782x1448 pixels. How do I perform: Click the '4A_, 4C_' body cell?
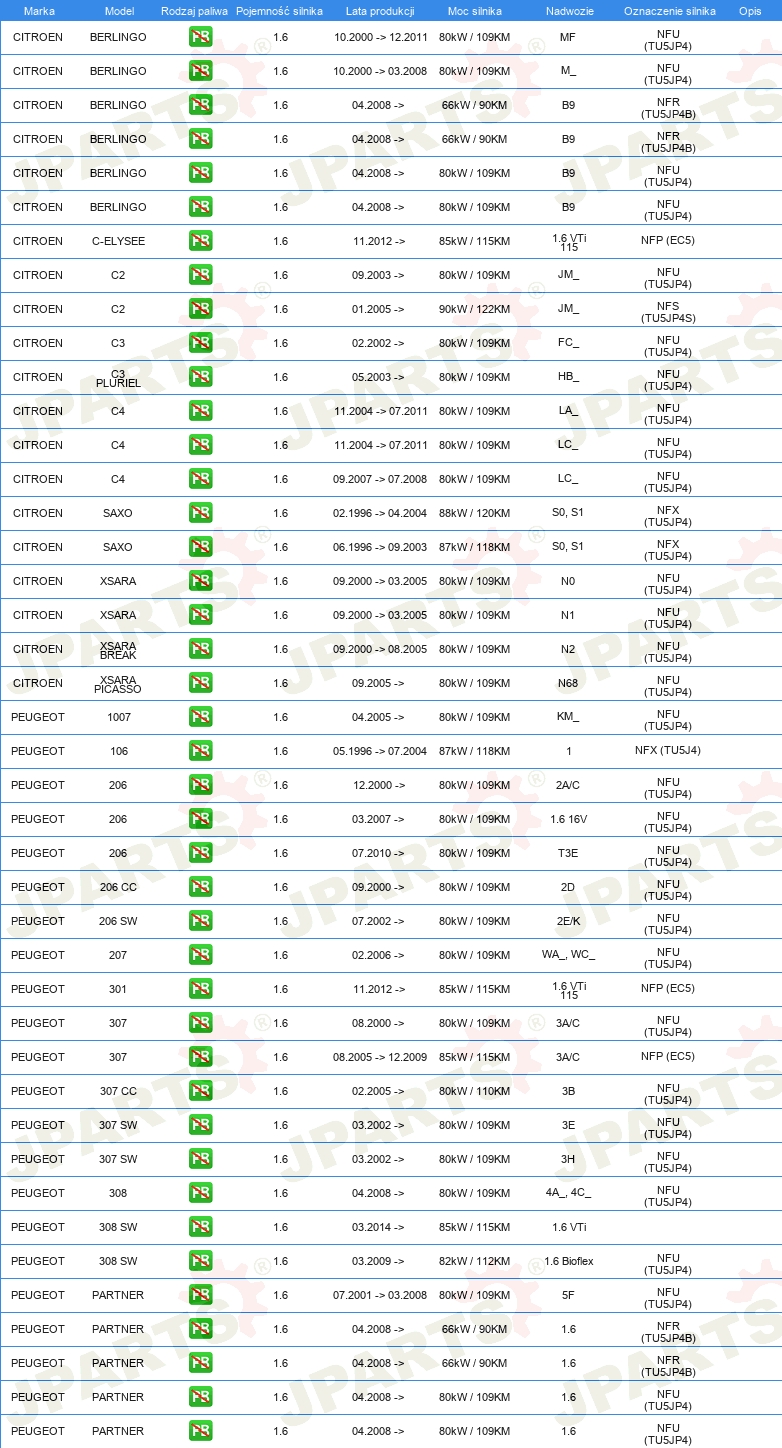point(568,1193)
